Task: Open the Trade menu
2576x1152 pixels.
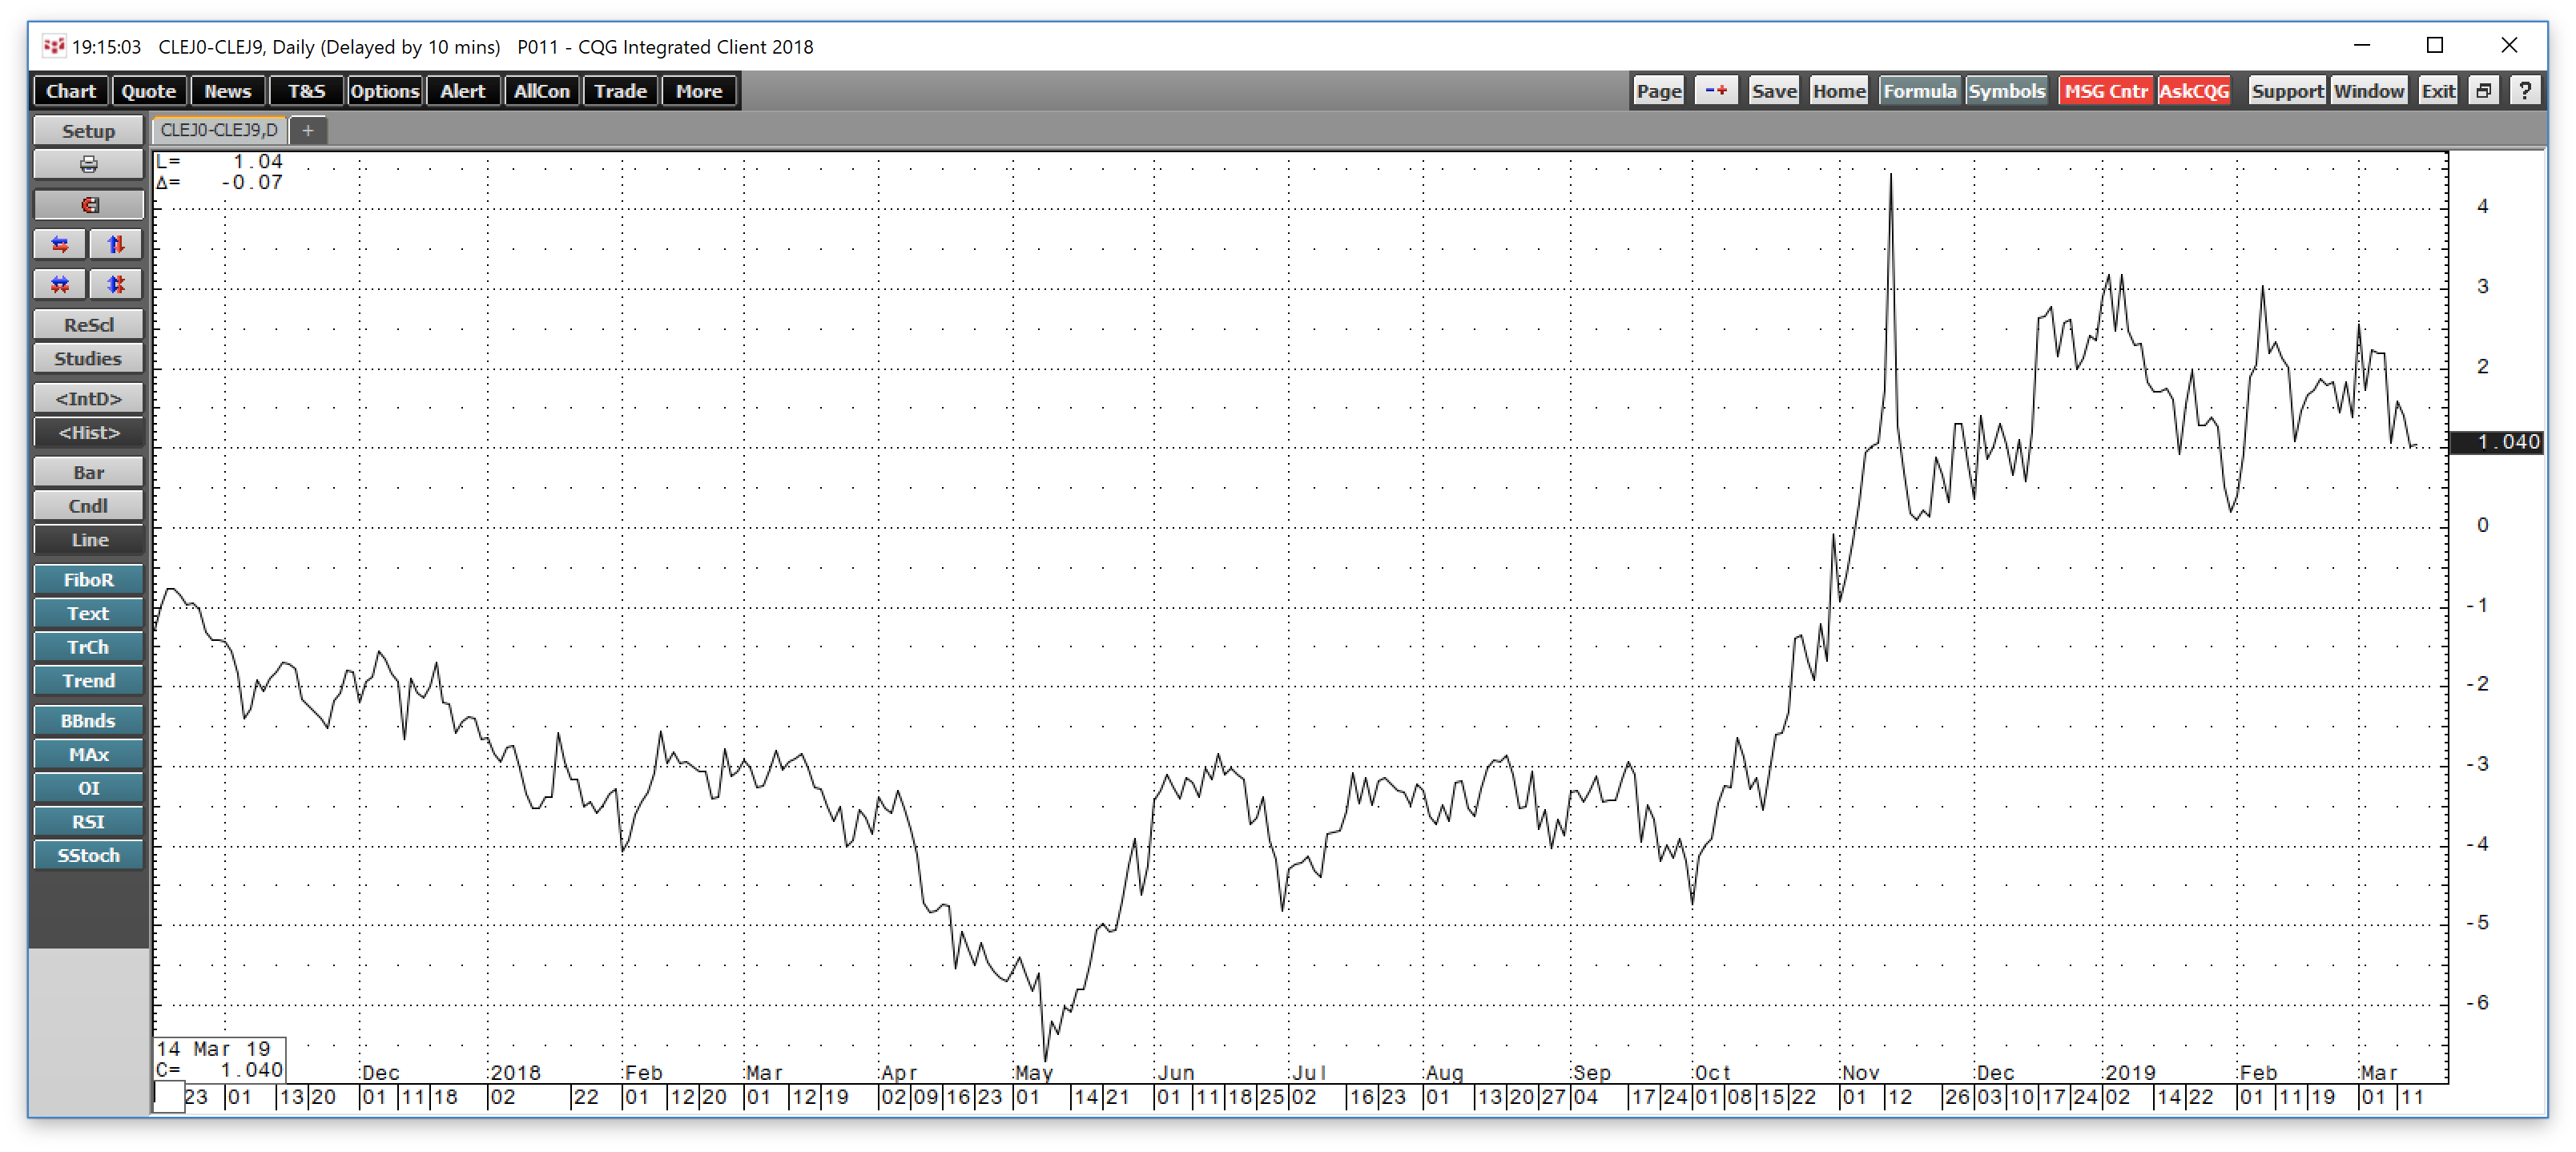Action: pos(620,90)
